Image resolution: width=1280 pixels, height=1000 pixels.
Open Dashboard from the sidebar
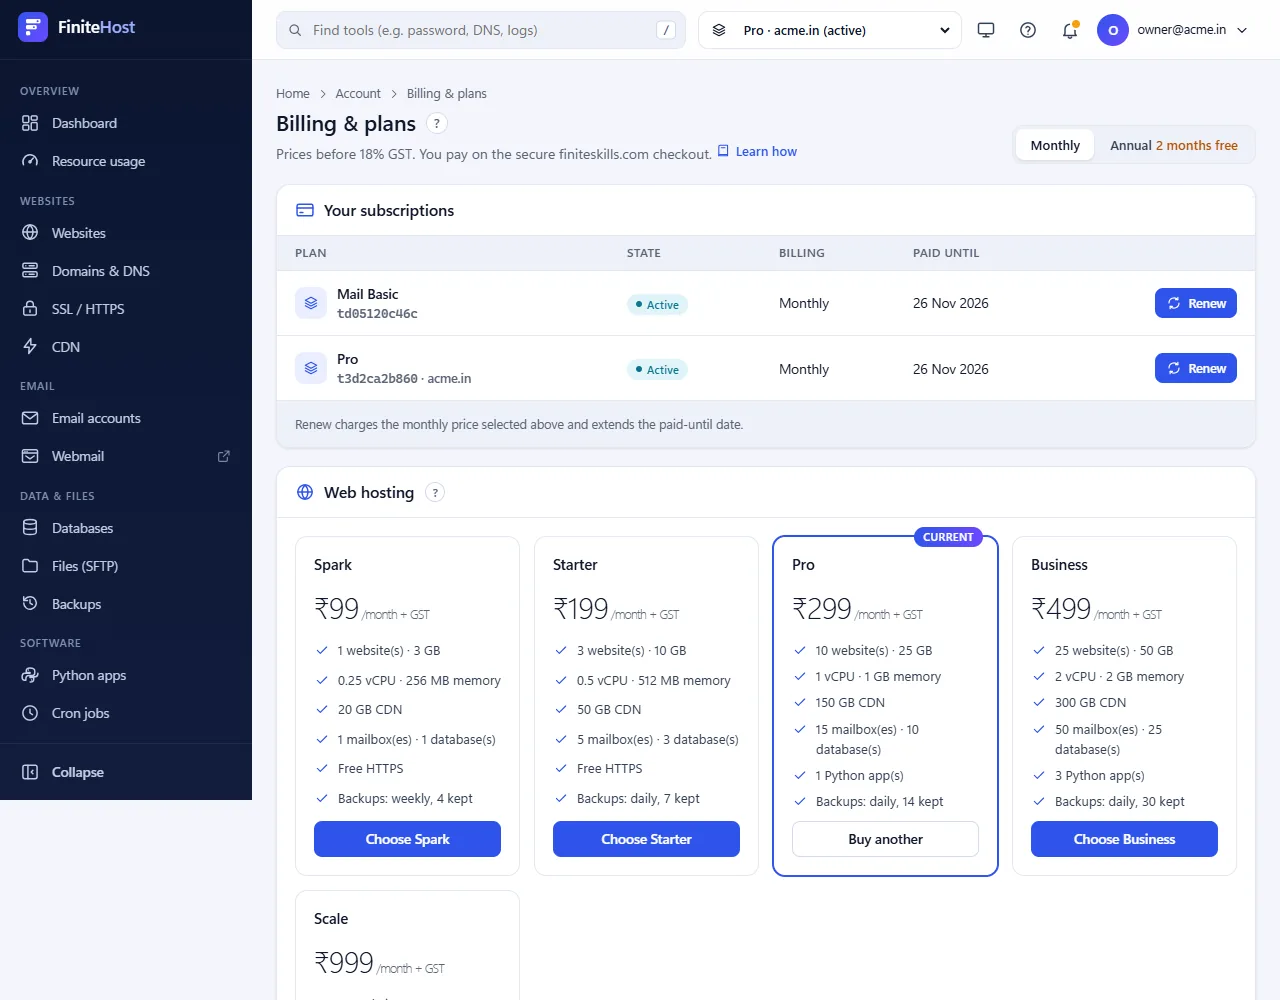[x=126, y=123]
